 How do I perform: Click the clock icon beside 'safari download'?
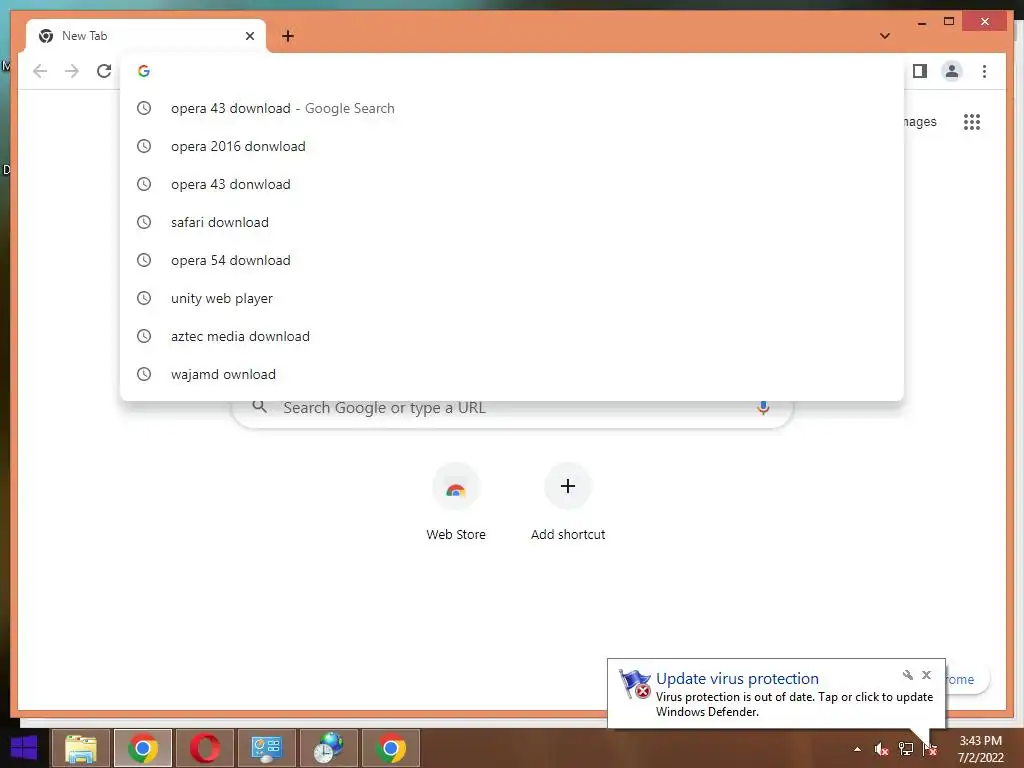click(x=144, y=222)
